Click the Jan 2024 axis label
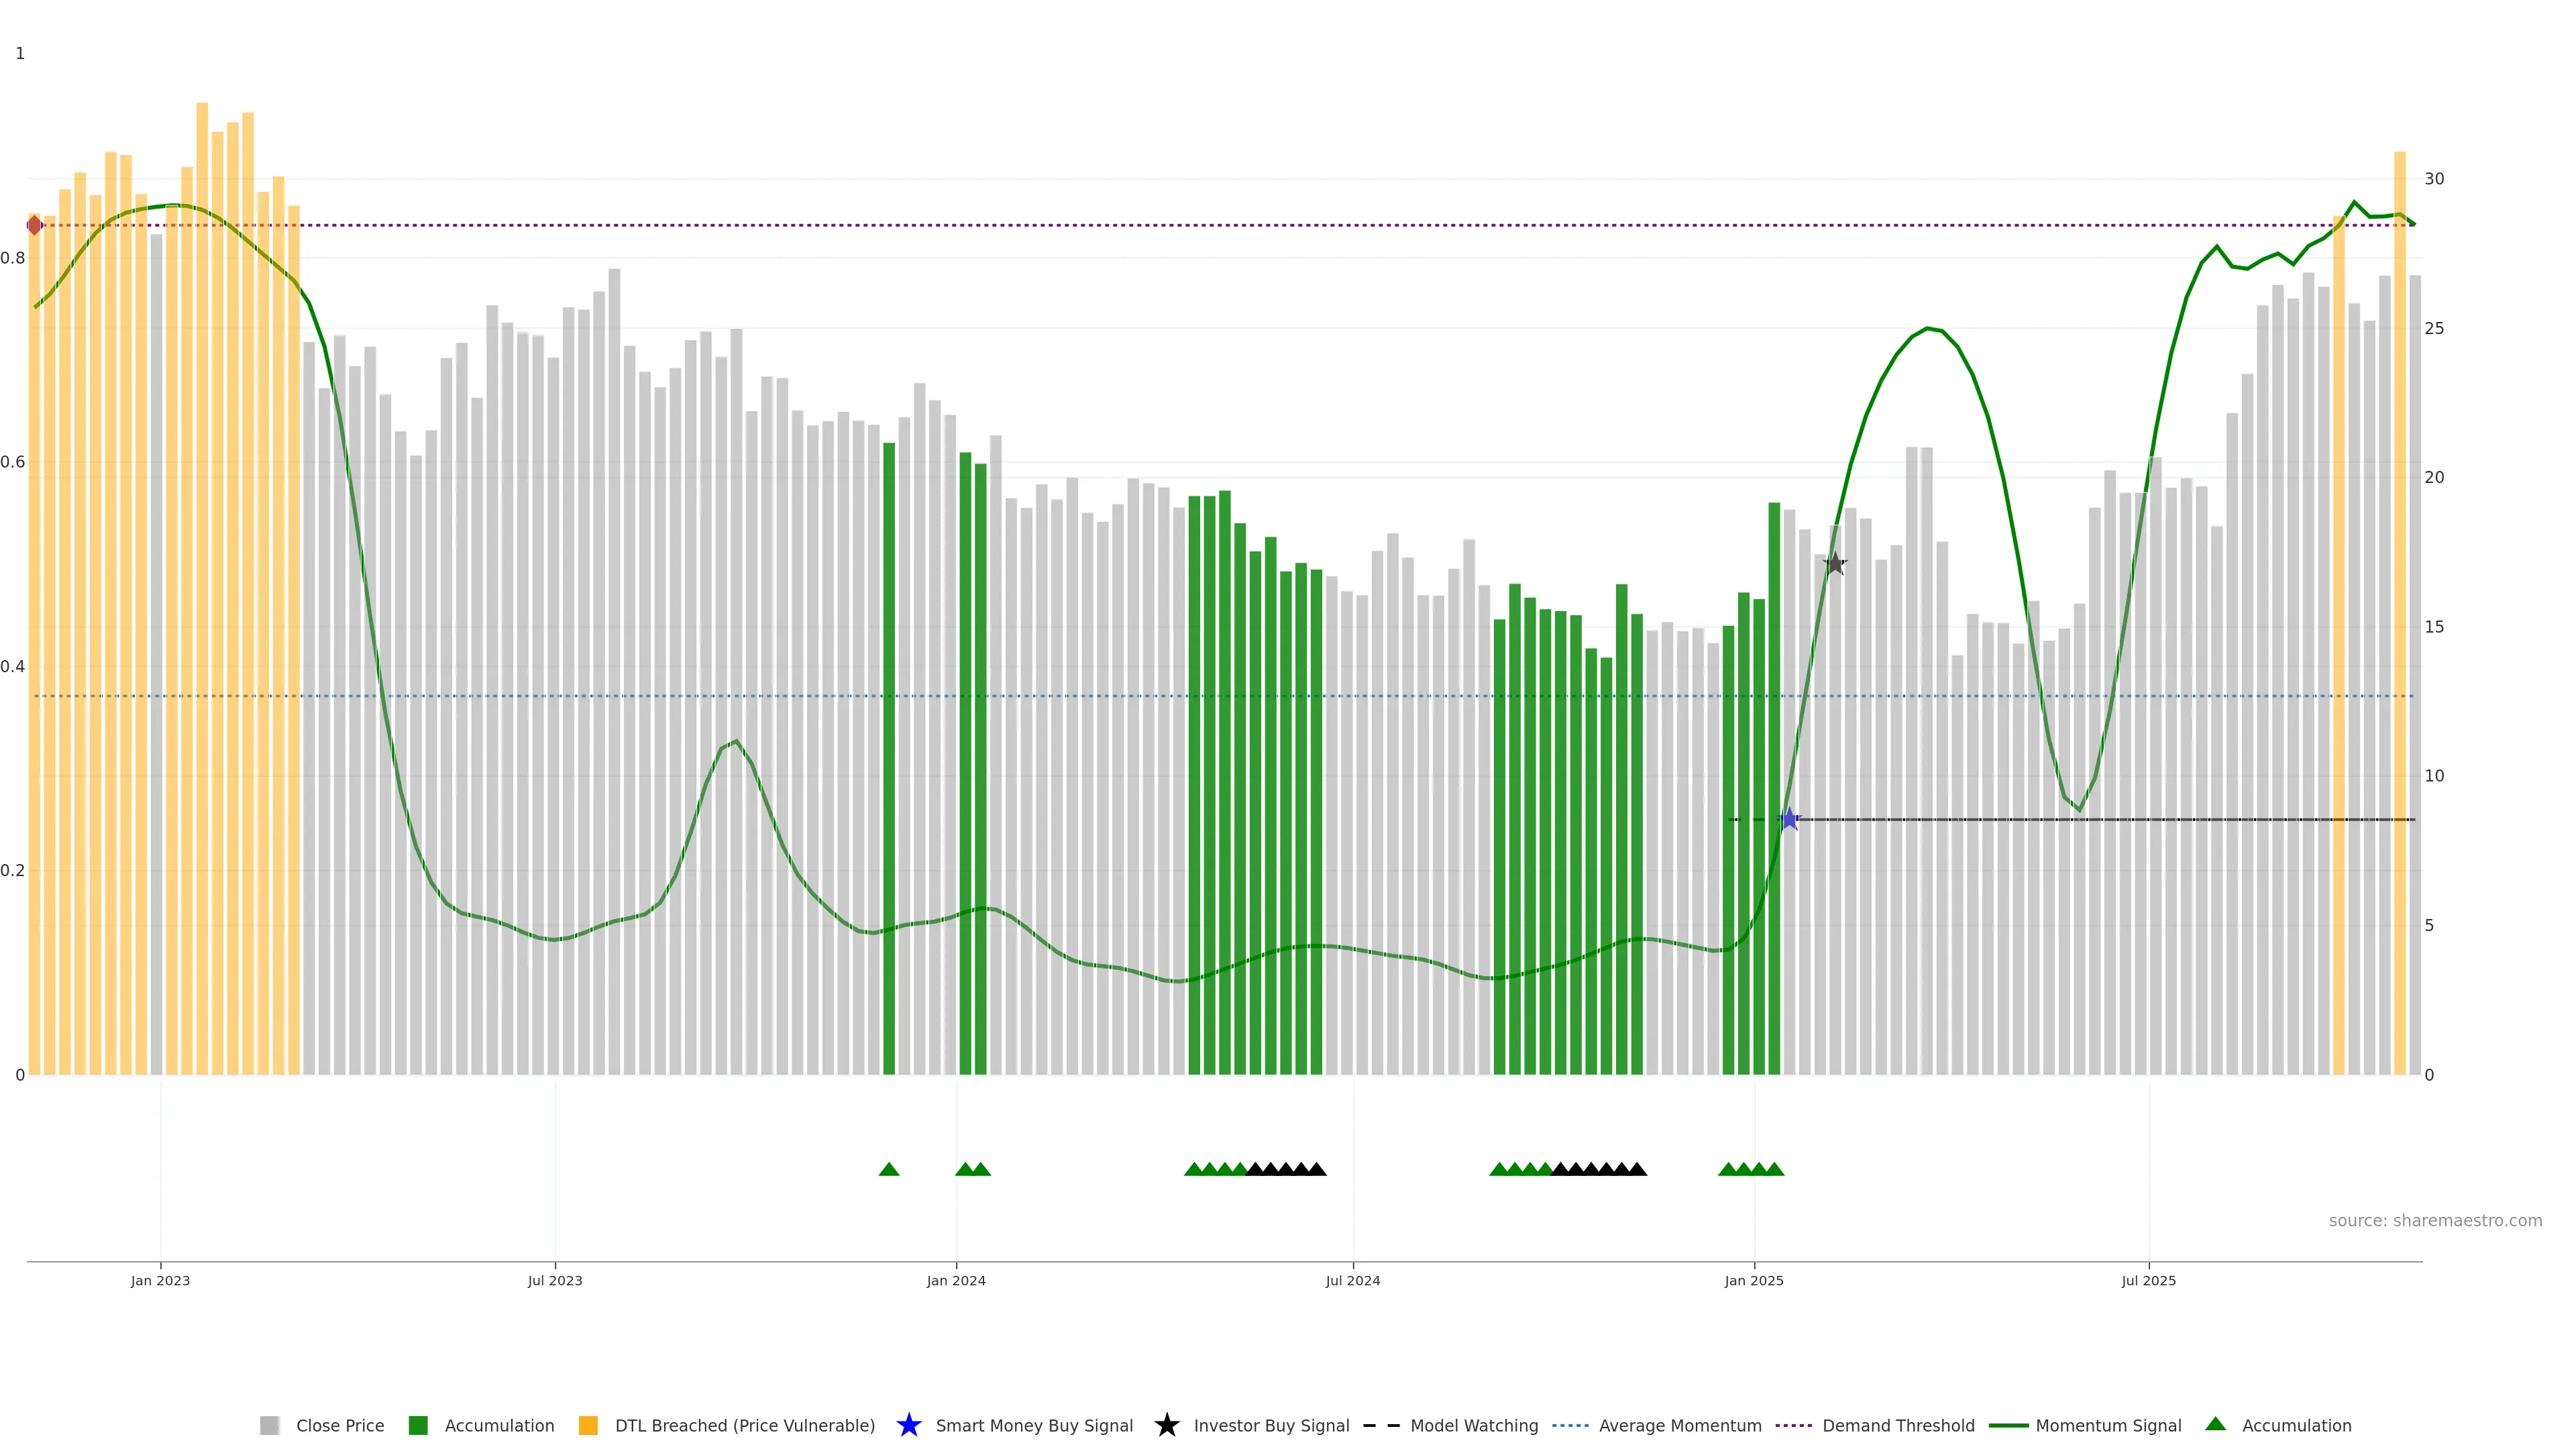 pos(956,1280)
